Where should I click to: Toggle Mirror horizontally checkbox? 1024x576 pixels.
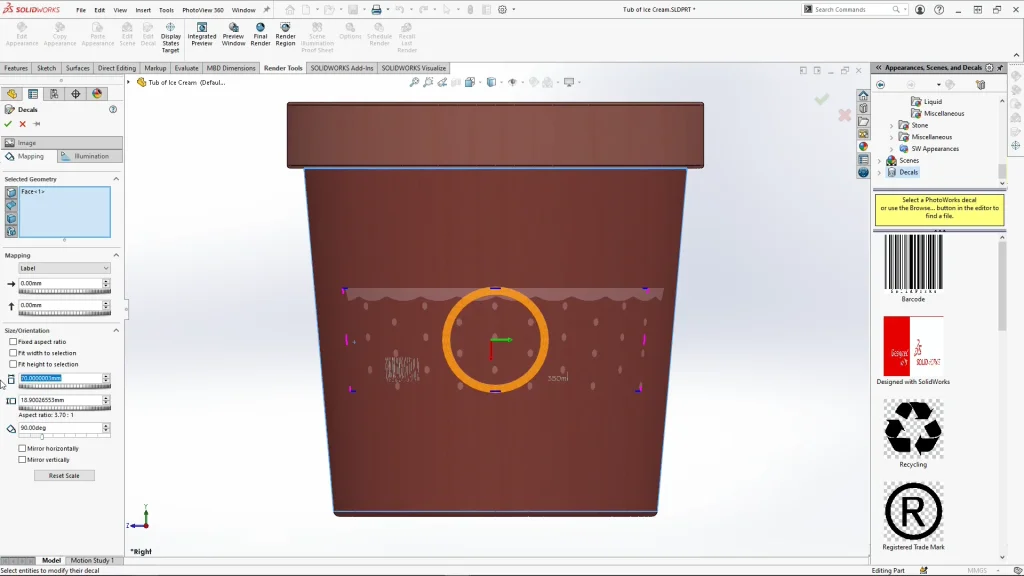[23, 448]
